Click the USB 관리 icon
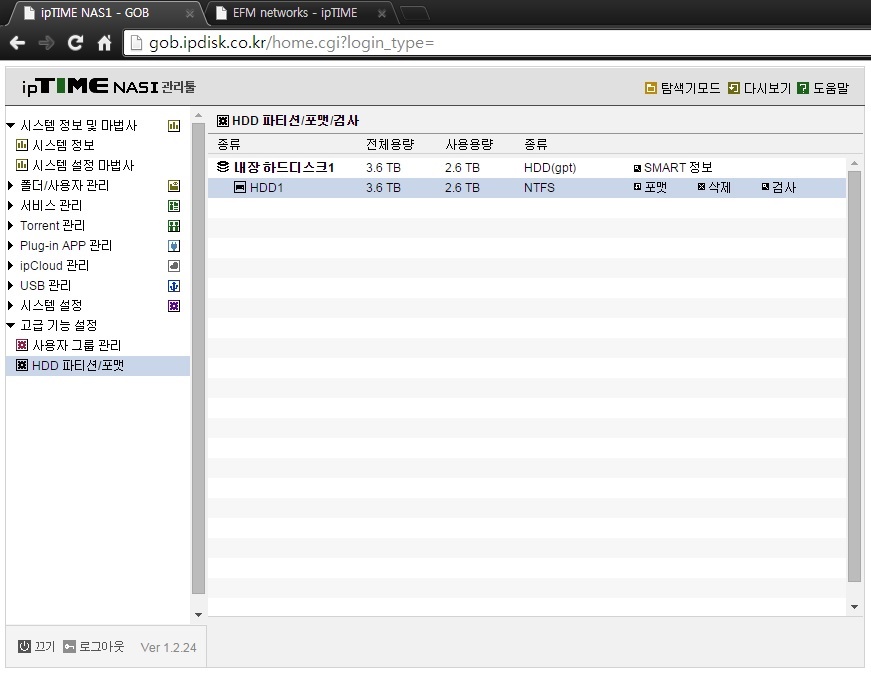 (x=174, y=286)
